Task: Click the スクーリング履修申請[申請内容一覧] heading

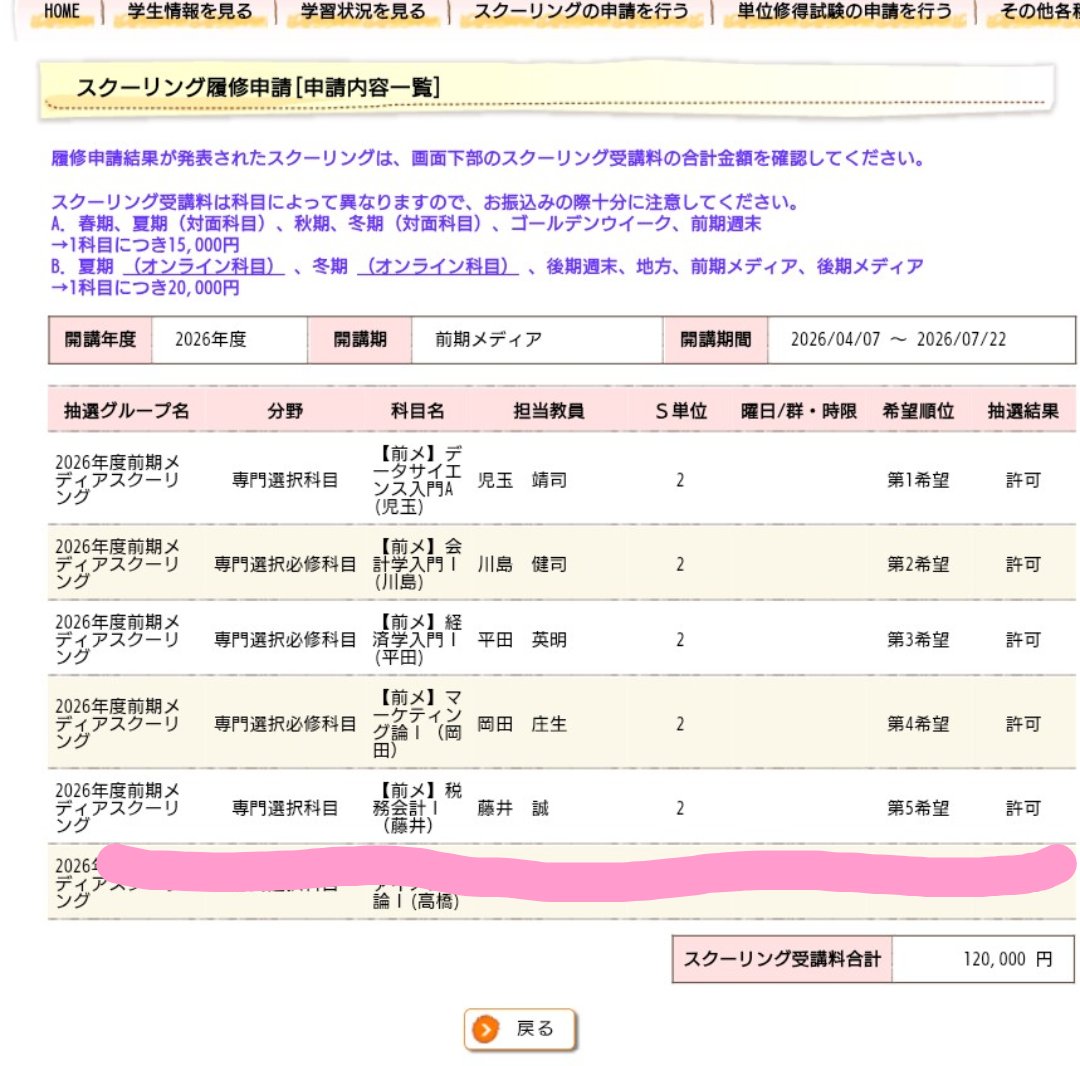Action: click(258, 87)
